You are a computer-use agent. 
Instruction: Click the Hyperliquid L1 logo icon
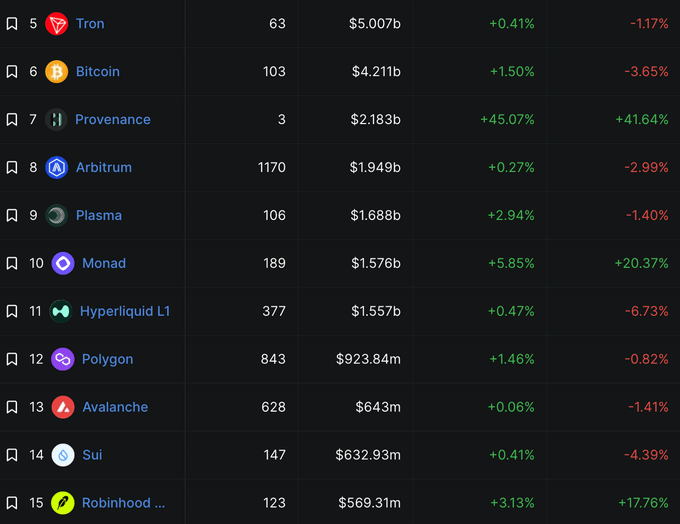click(61, 311)
